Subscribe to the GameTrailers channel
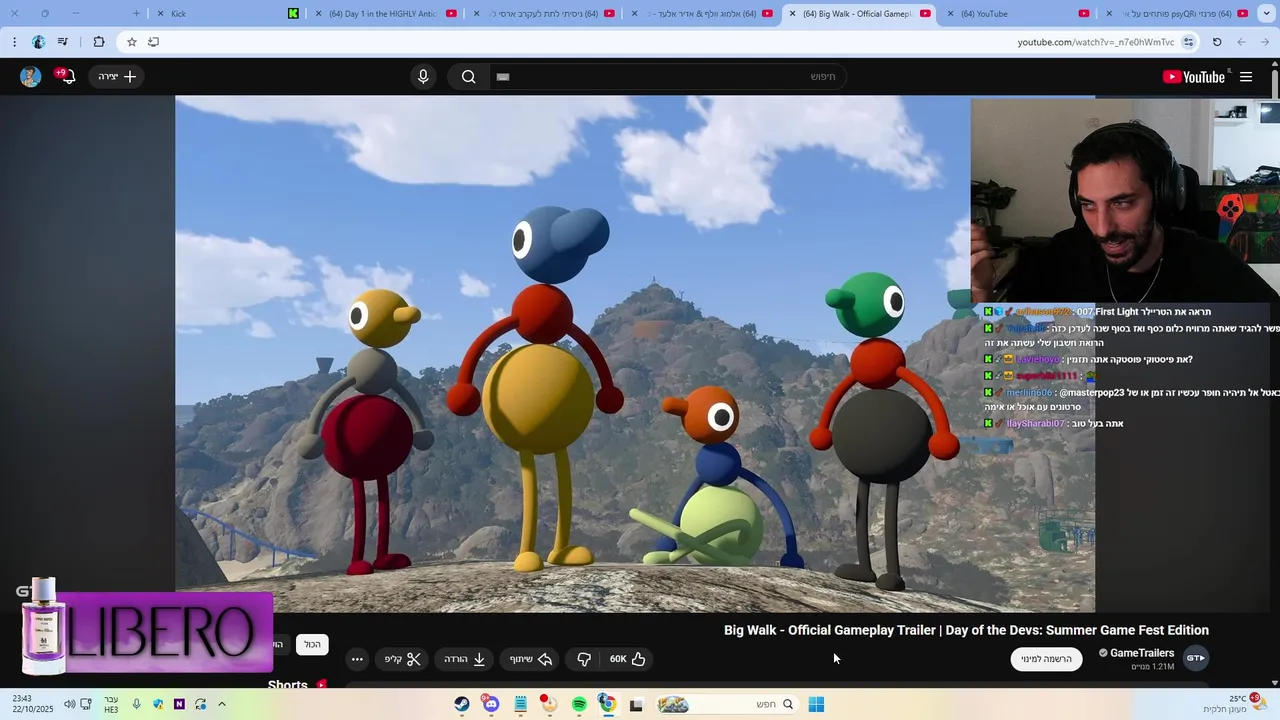Viewport: 1280px width, 720px height. 1046,659
